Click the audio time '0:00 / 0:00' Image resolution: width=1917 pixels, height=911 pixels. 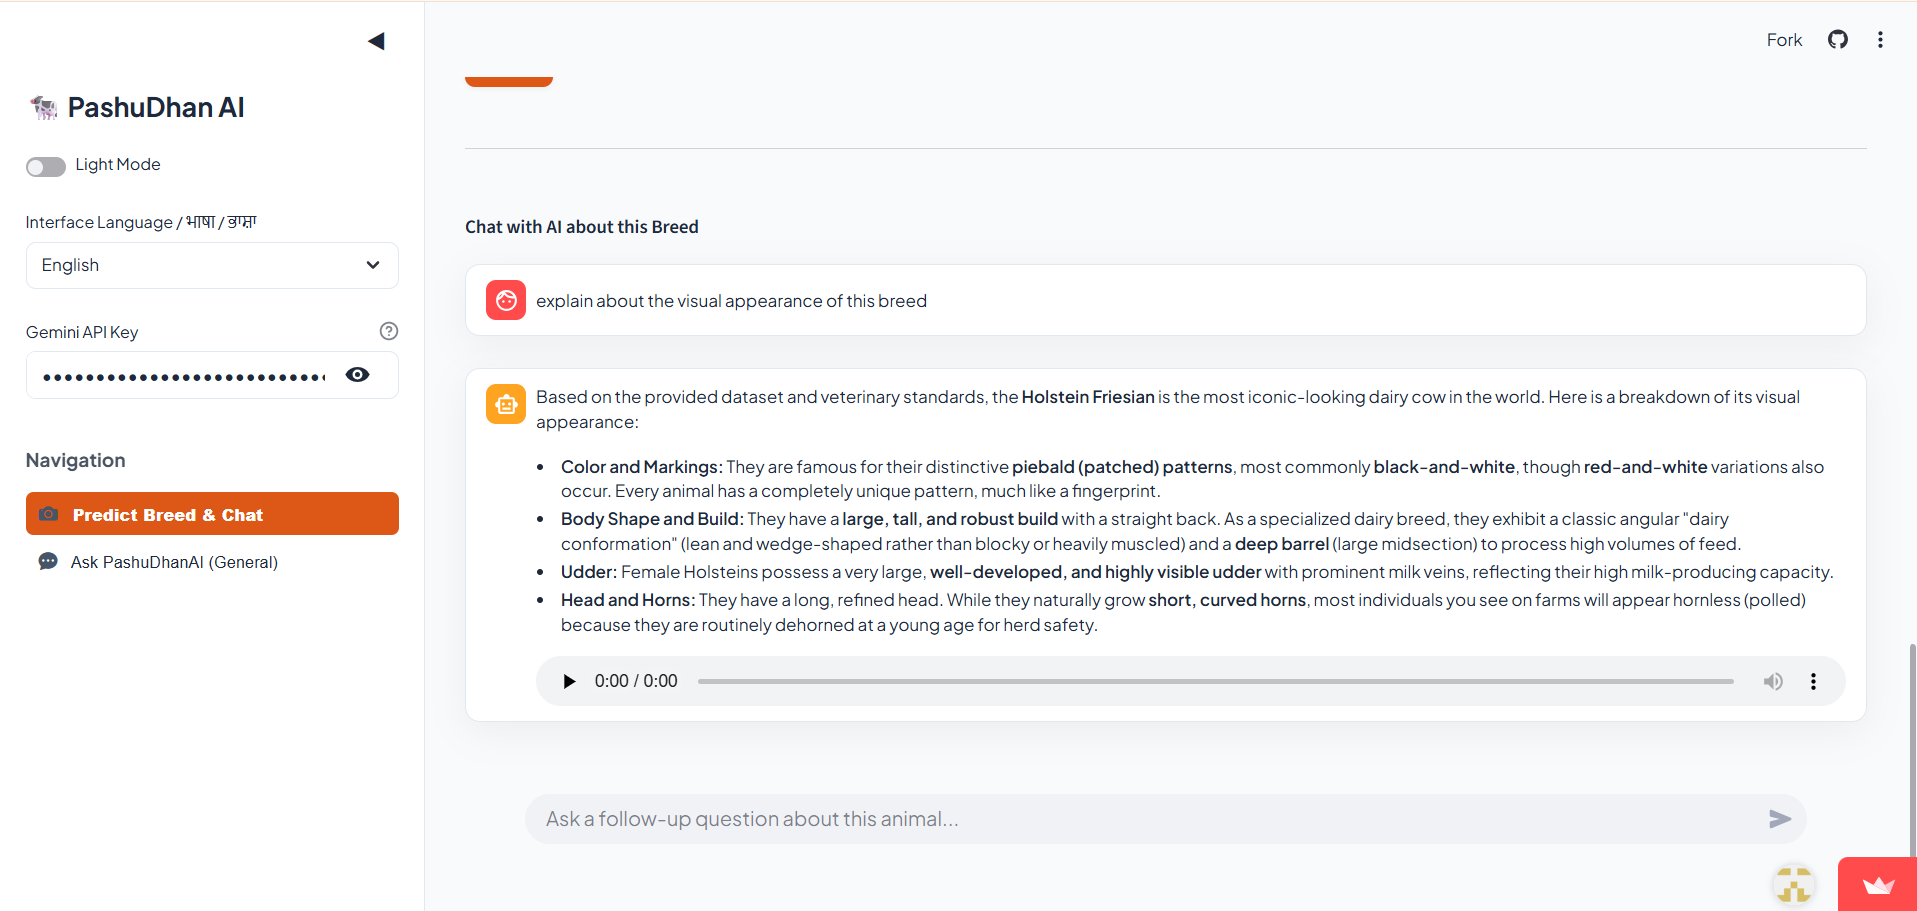pos(636,681)
